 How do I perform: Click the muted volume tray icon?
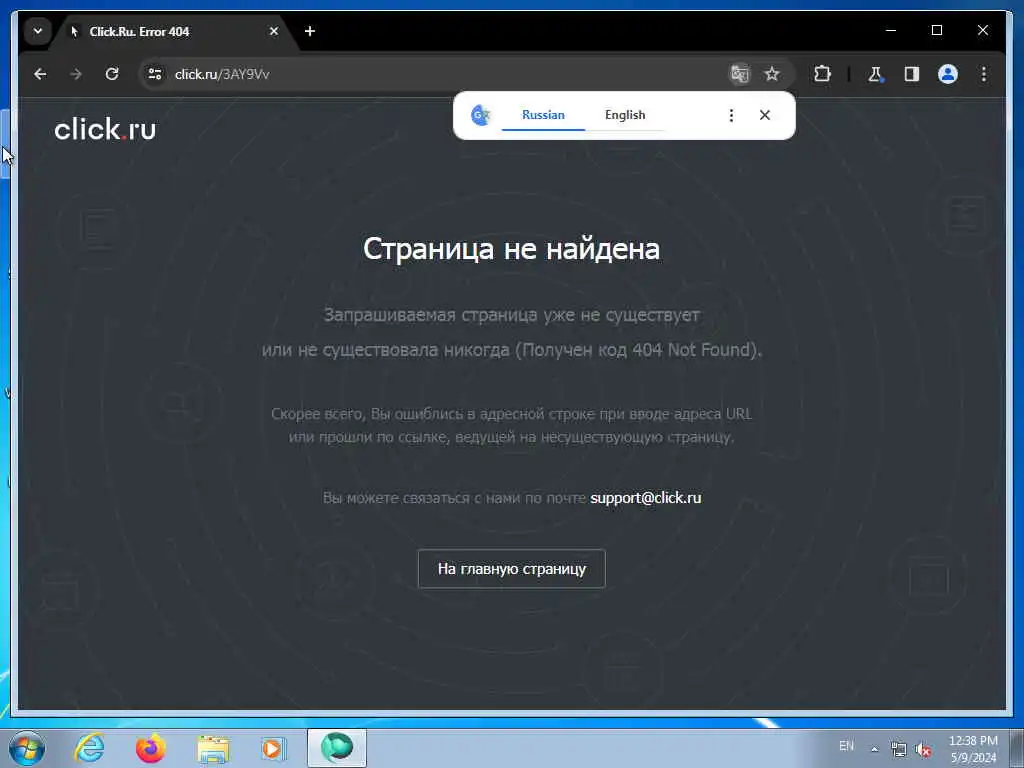(x=923, y=750)
